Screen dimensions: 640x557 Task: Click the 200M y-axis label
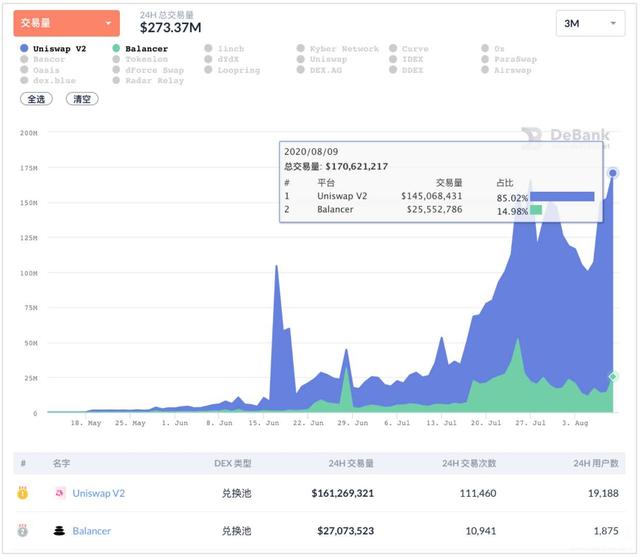(29, 133)
